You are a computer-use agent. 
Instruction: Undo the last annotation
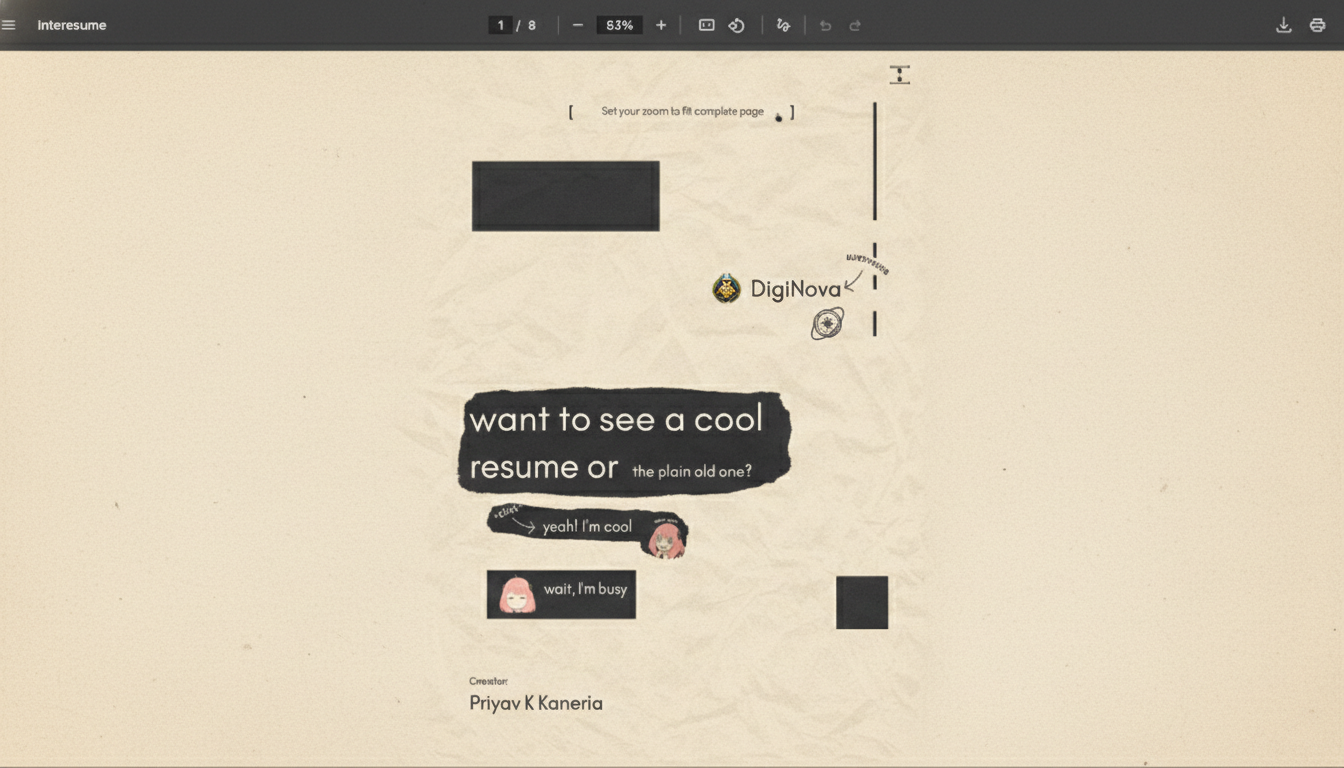coord(825,25)
